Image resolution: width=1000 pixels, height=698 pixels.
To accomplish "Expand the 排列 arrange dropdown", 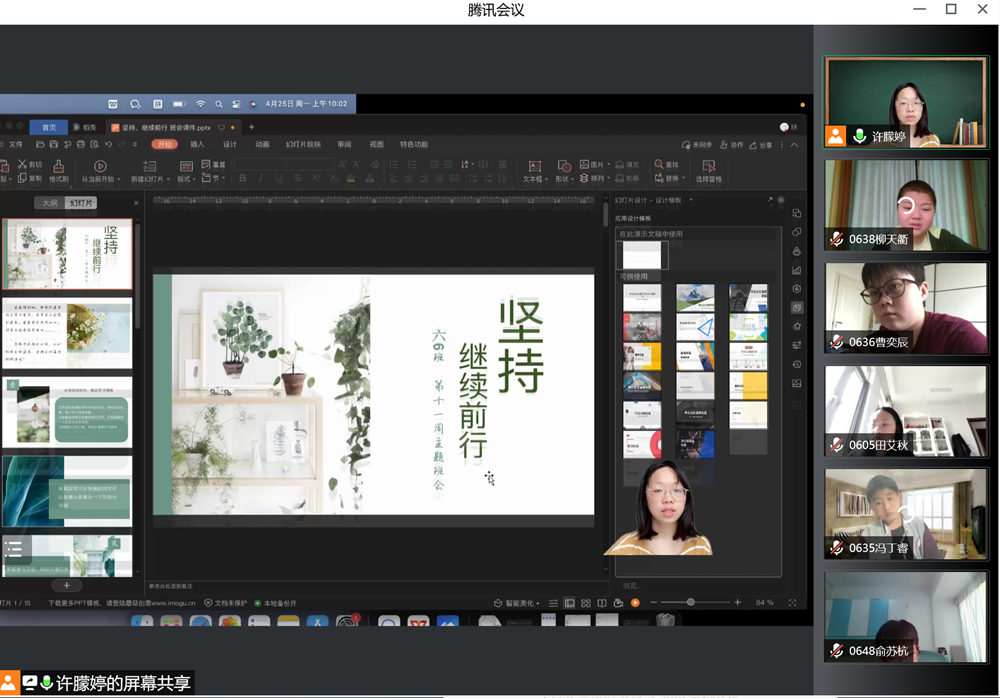I will click(x=608, y=179).
